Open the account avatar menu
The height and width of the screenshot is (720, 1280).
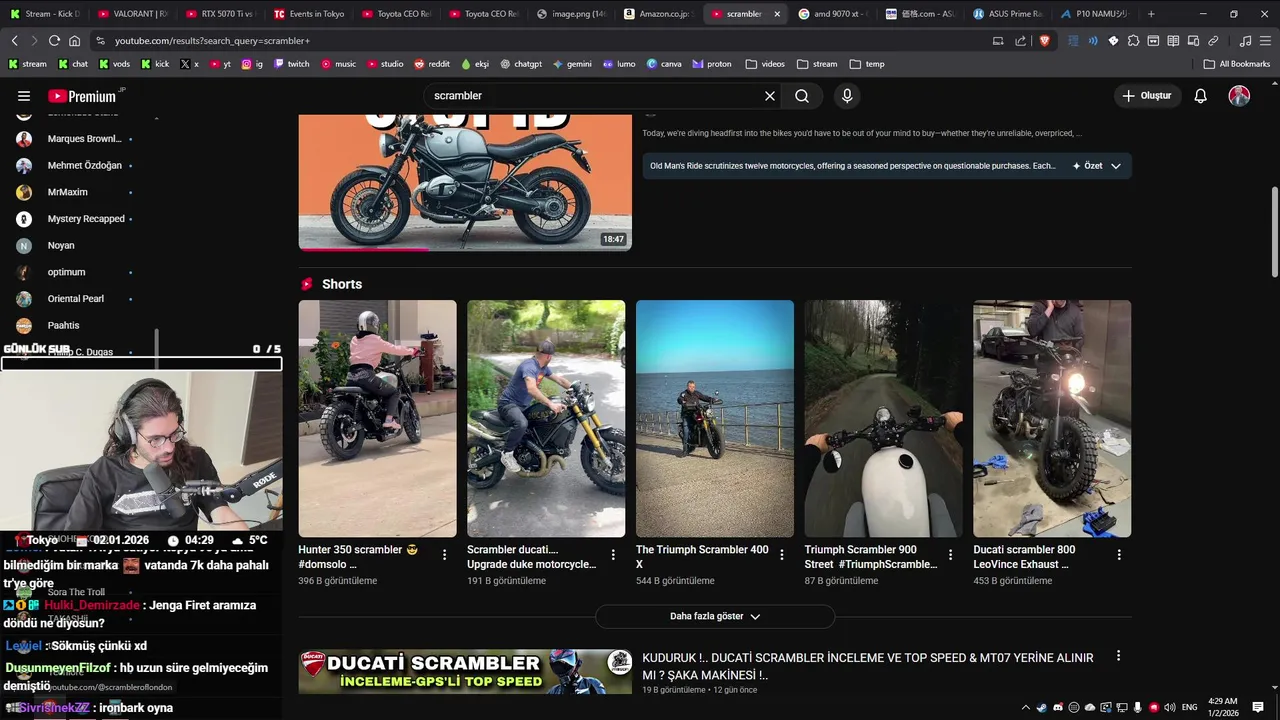coord(1239,96)
